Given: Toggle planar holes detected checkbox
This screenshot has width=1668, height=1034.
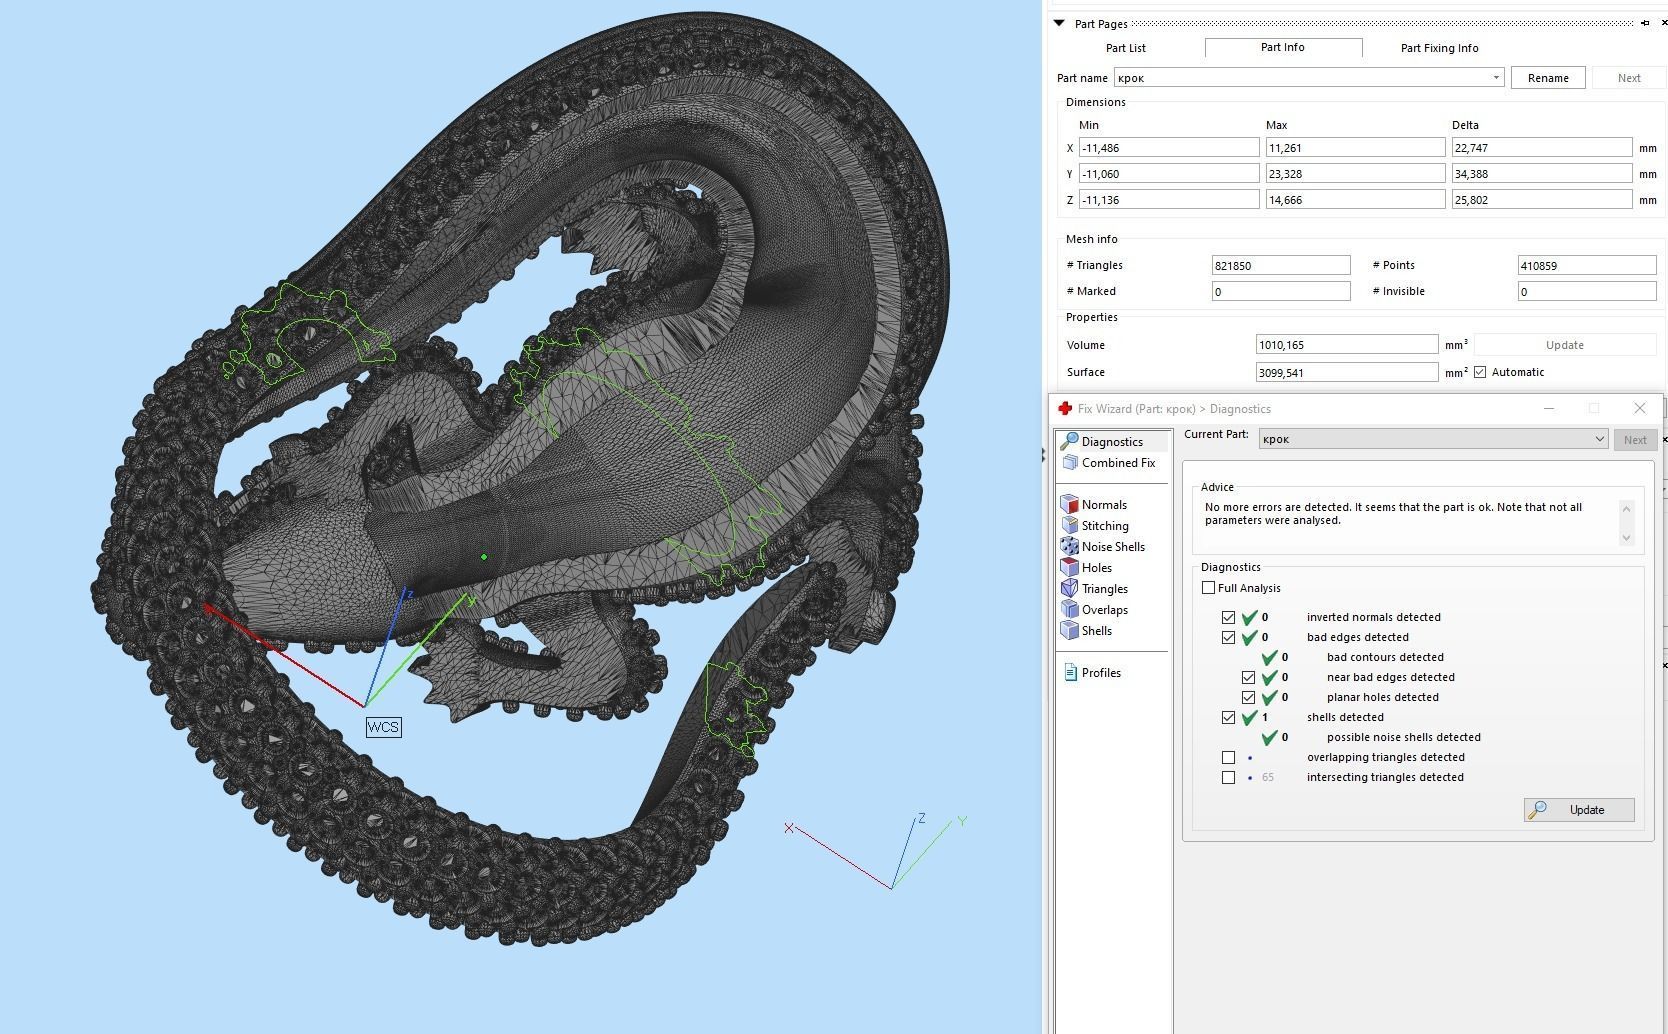Looking at the screenshot, I should click(1248, 697).
